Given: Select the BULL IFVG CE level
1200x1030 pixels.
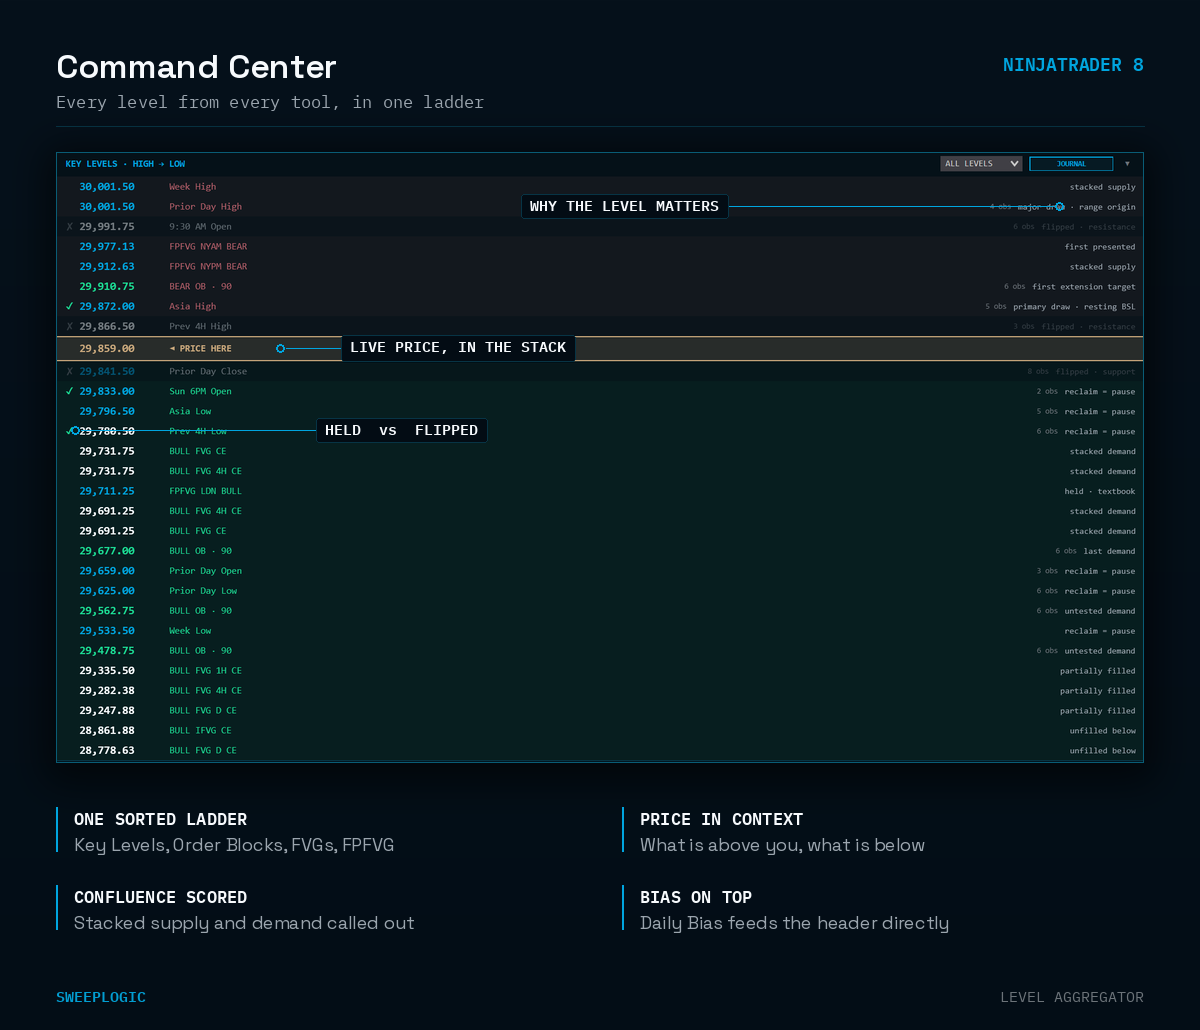Looking at the screenshot, I should [200, 731].
